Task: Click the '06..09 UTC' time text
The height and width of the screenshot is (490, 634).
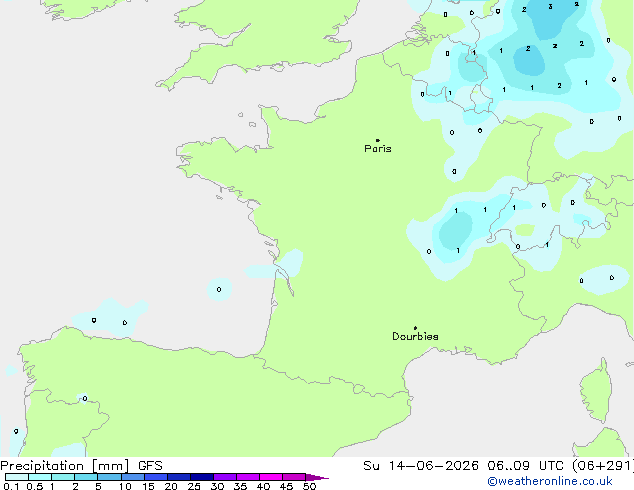Action: [525, 466]
